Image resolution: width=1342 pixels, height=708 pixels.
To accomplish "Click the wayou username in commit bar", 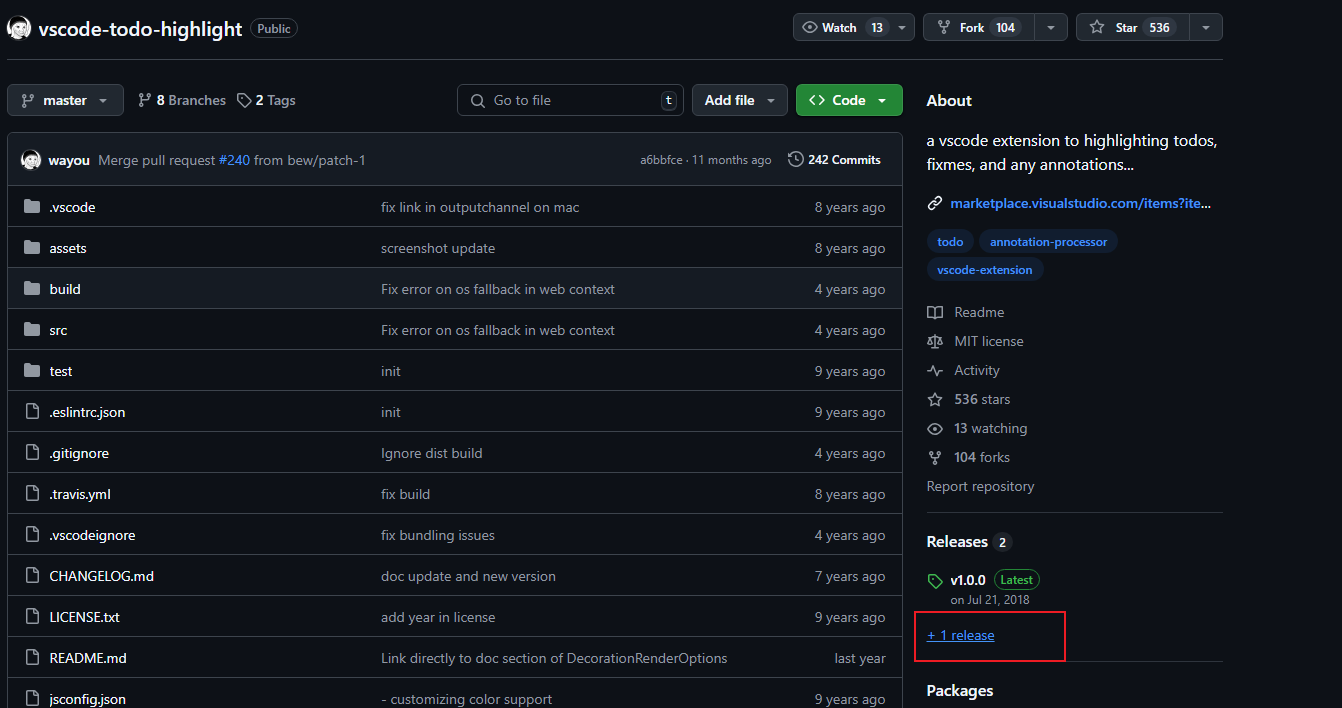I will [69, 160].
